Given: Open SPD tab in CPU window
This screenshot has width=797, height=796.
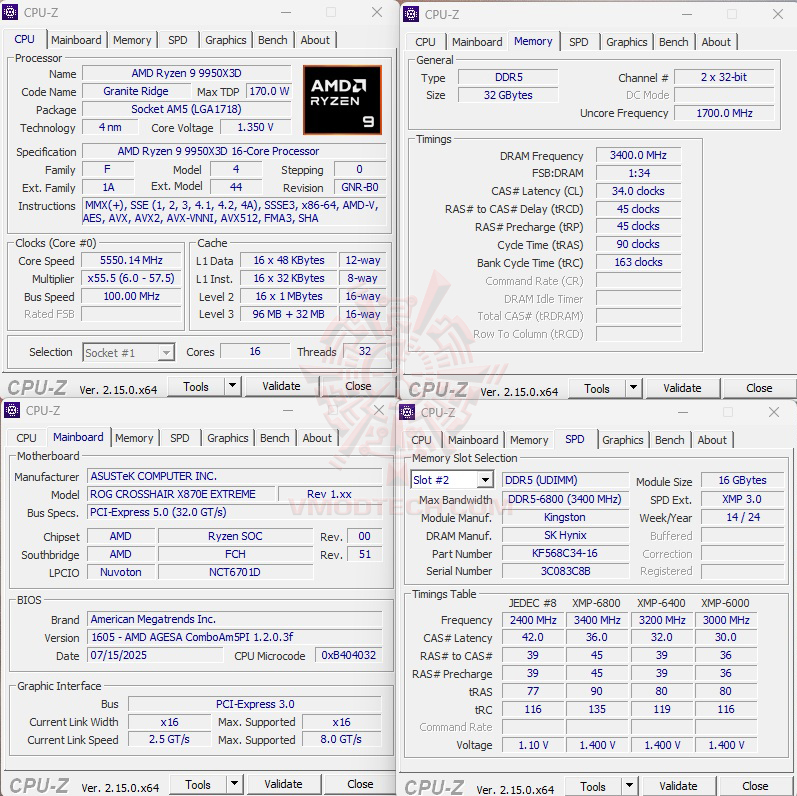Looking at the screenshot, I should pyautogui.click(x=177, y=40).
